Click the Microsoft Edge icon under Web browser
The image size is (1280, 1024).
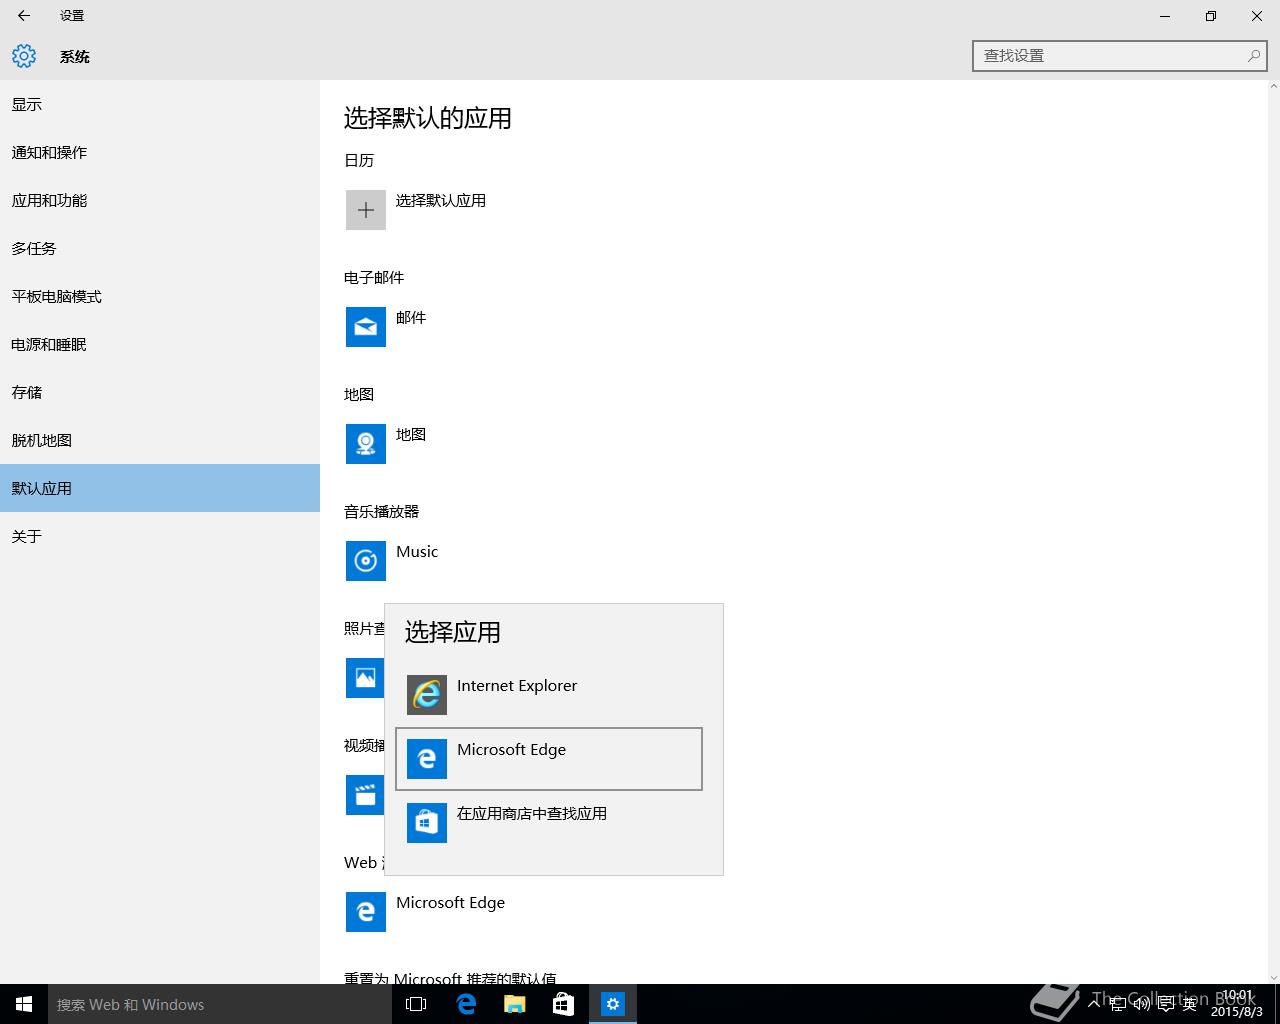(366, 912)
